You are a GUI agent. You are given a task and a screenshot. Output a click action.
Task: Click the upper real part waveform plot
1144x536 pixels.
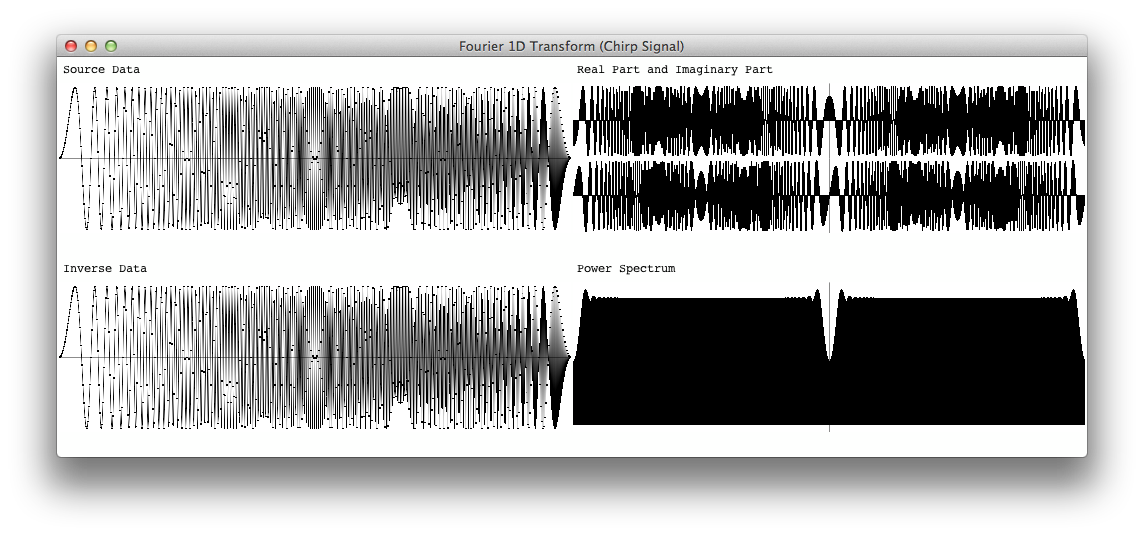click(x=829, y=120)
